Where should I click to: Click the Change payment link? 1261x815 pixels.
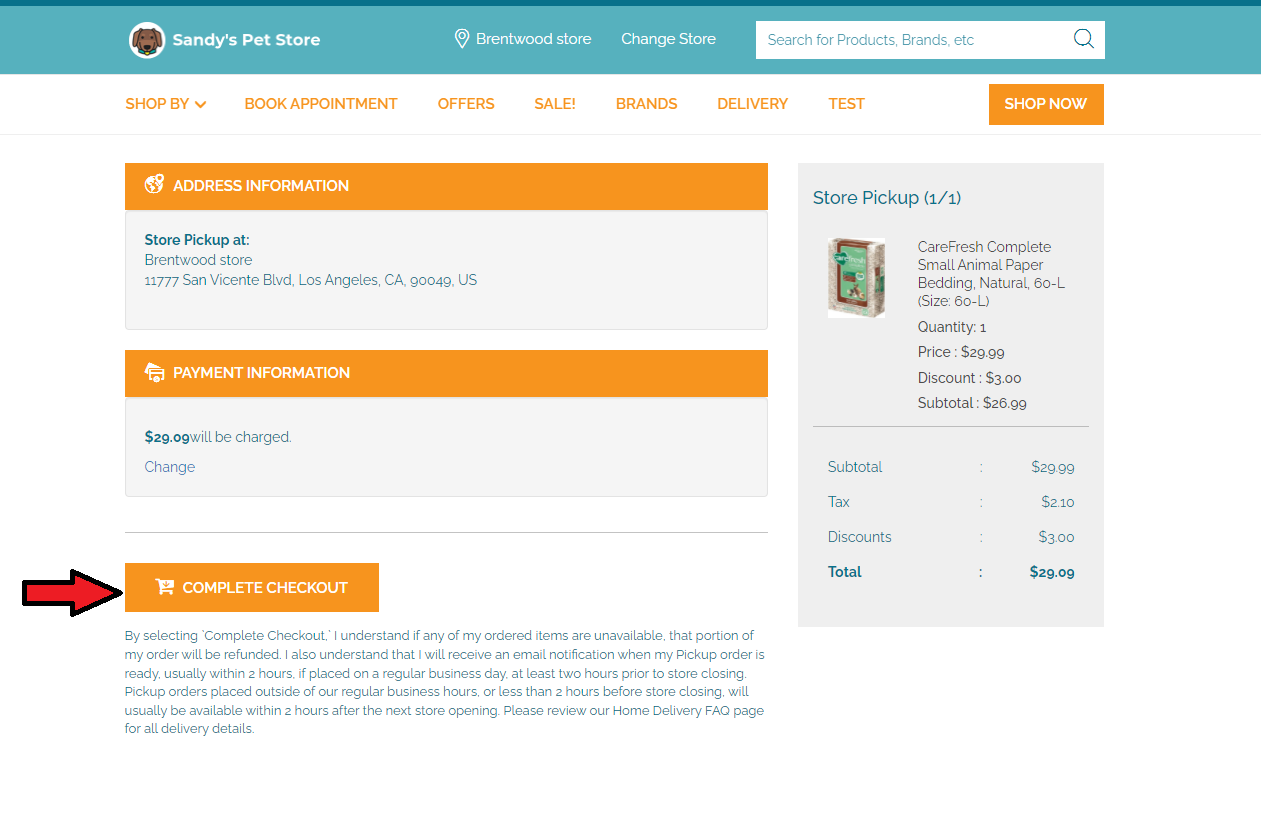tap(170, 467)
